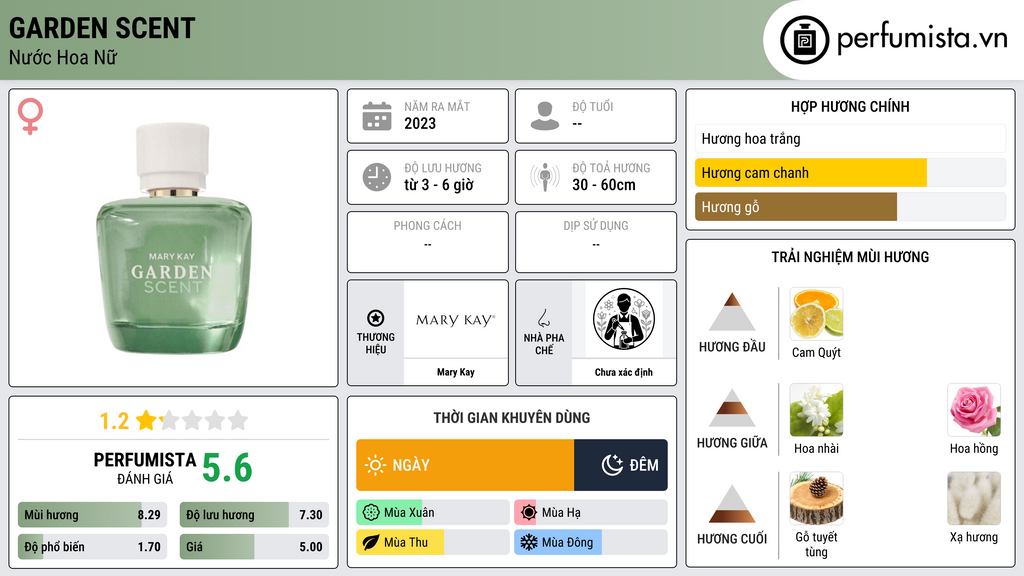Click the sillage icon for Độ toả hương
The image size is (1024, 576).
click(545, 177)
